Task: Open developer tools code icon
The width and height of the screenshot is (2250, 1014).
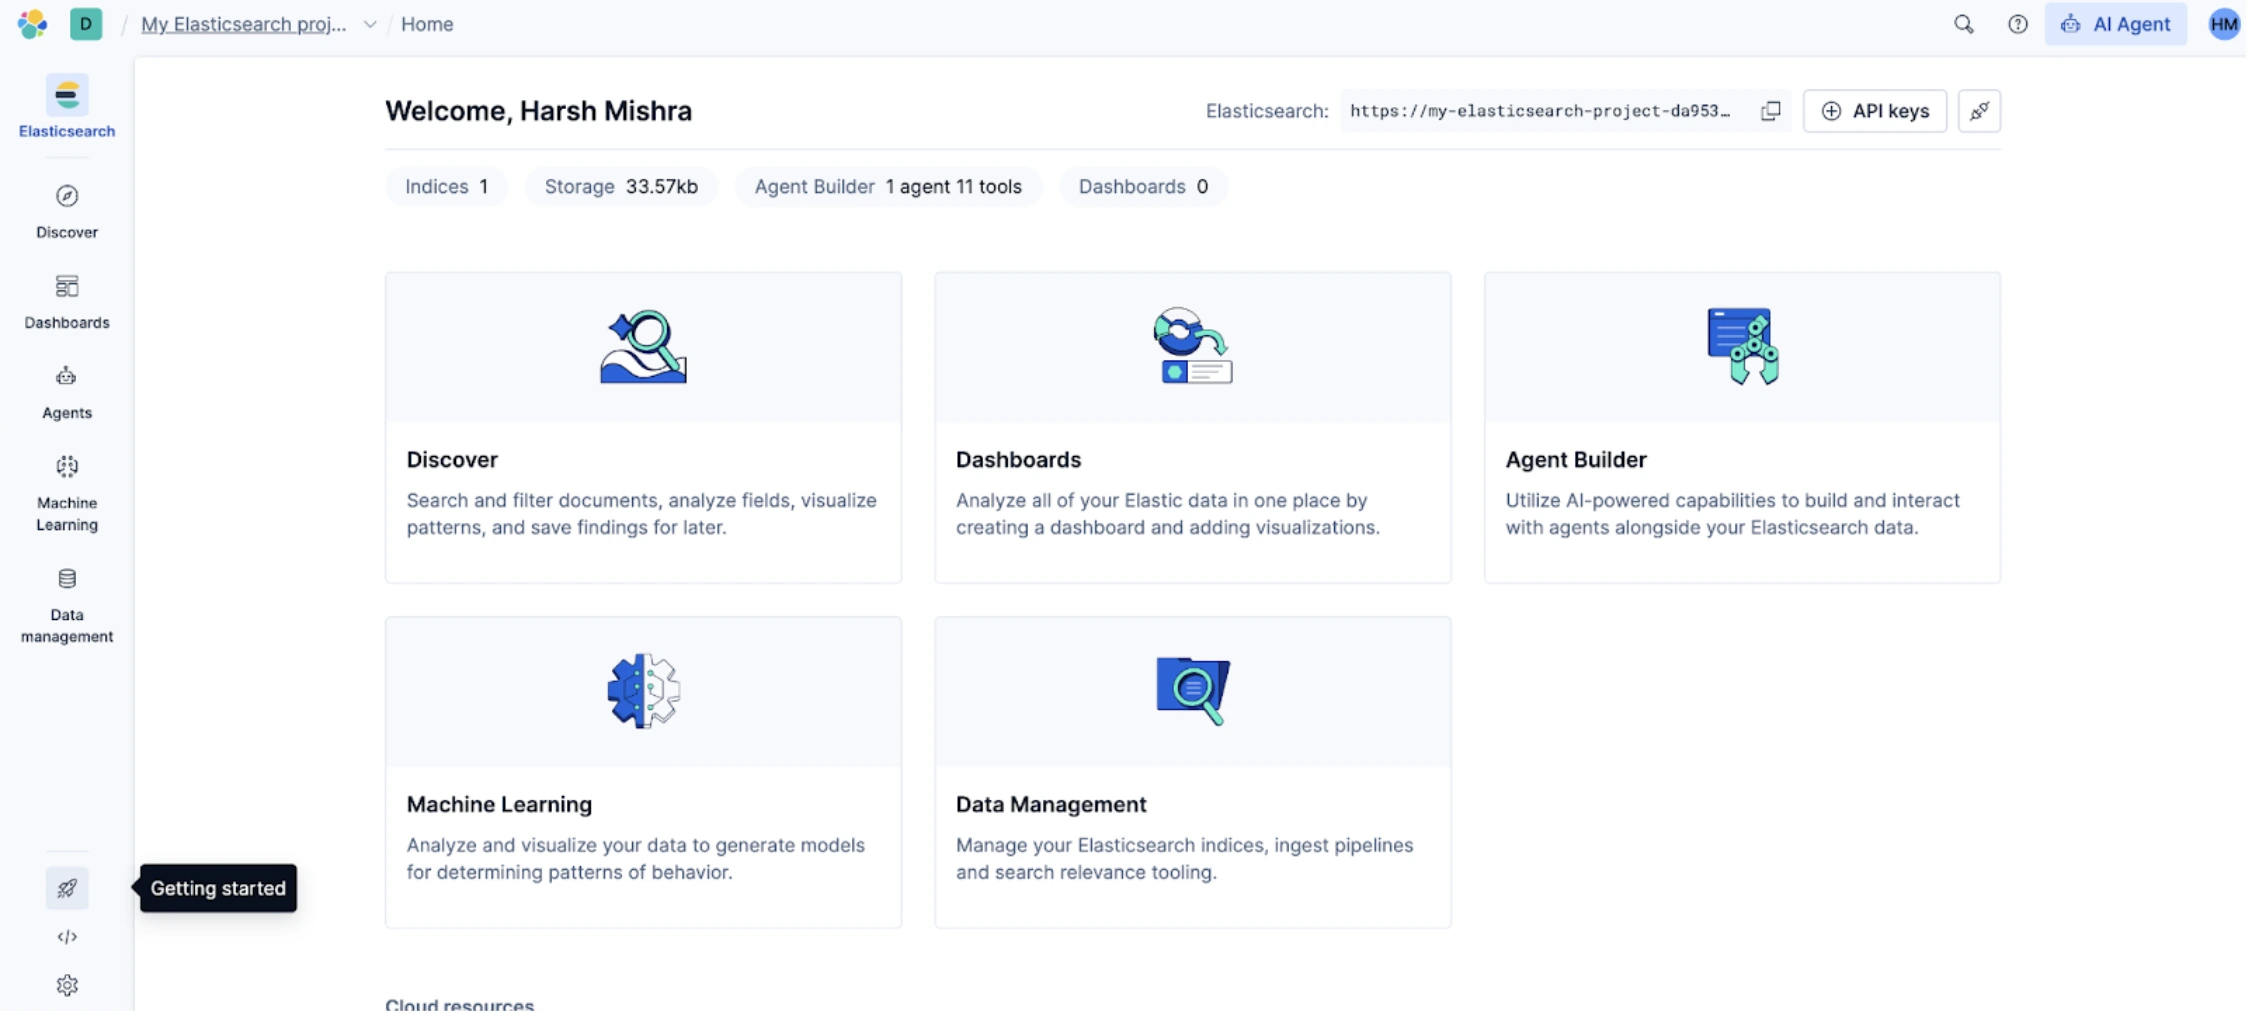Action: pyautogui.click(x=67, y=937)
